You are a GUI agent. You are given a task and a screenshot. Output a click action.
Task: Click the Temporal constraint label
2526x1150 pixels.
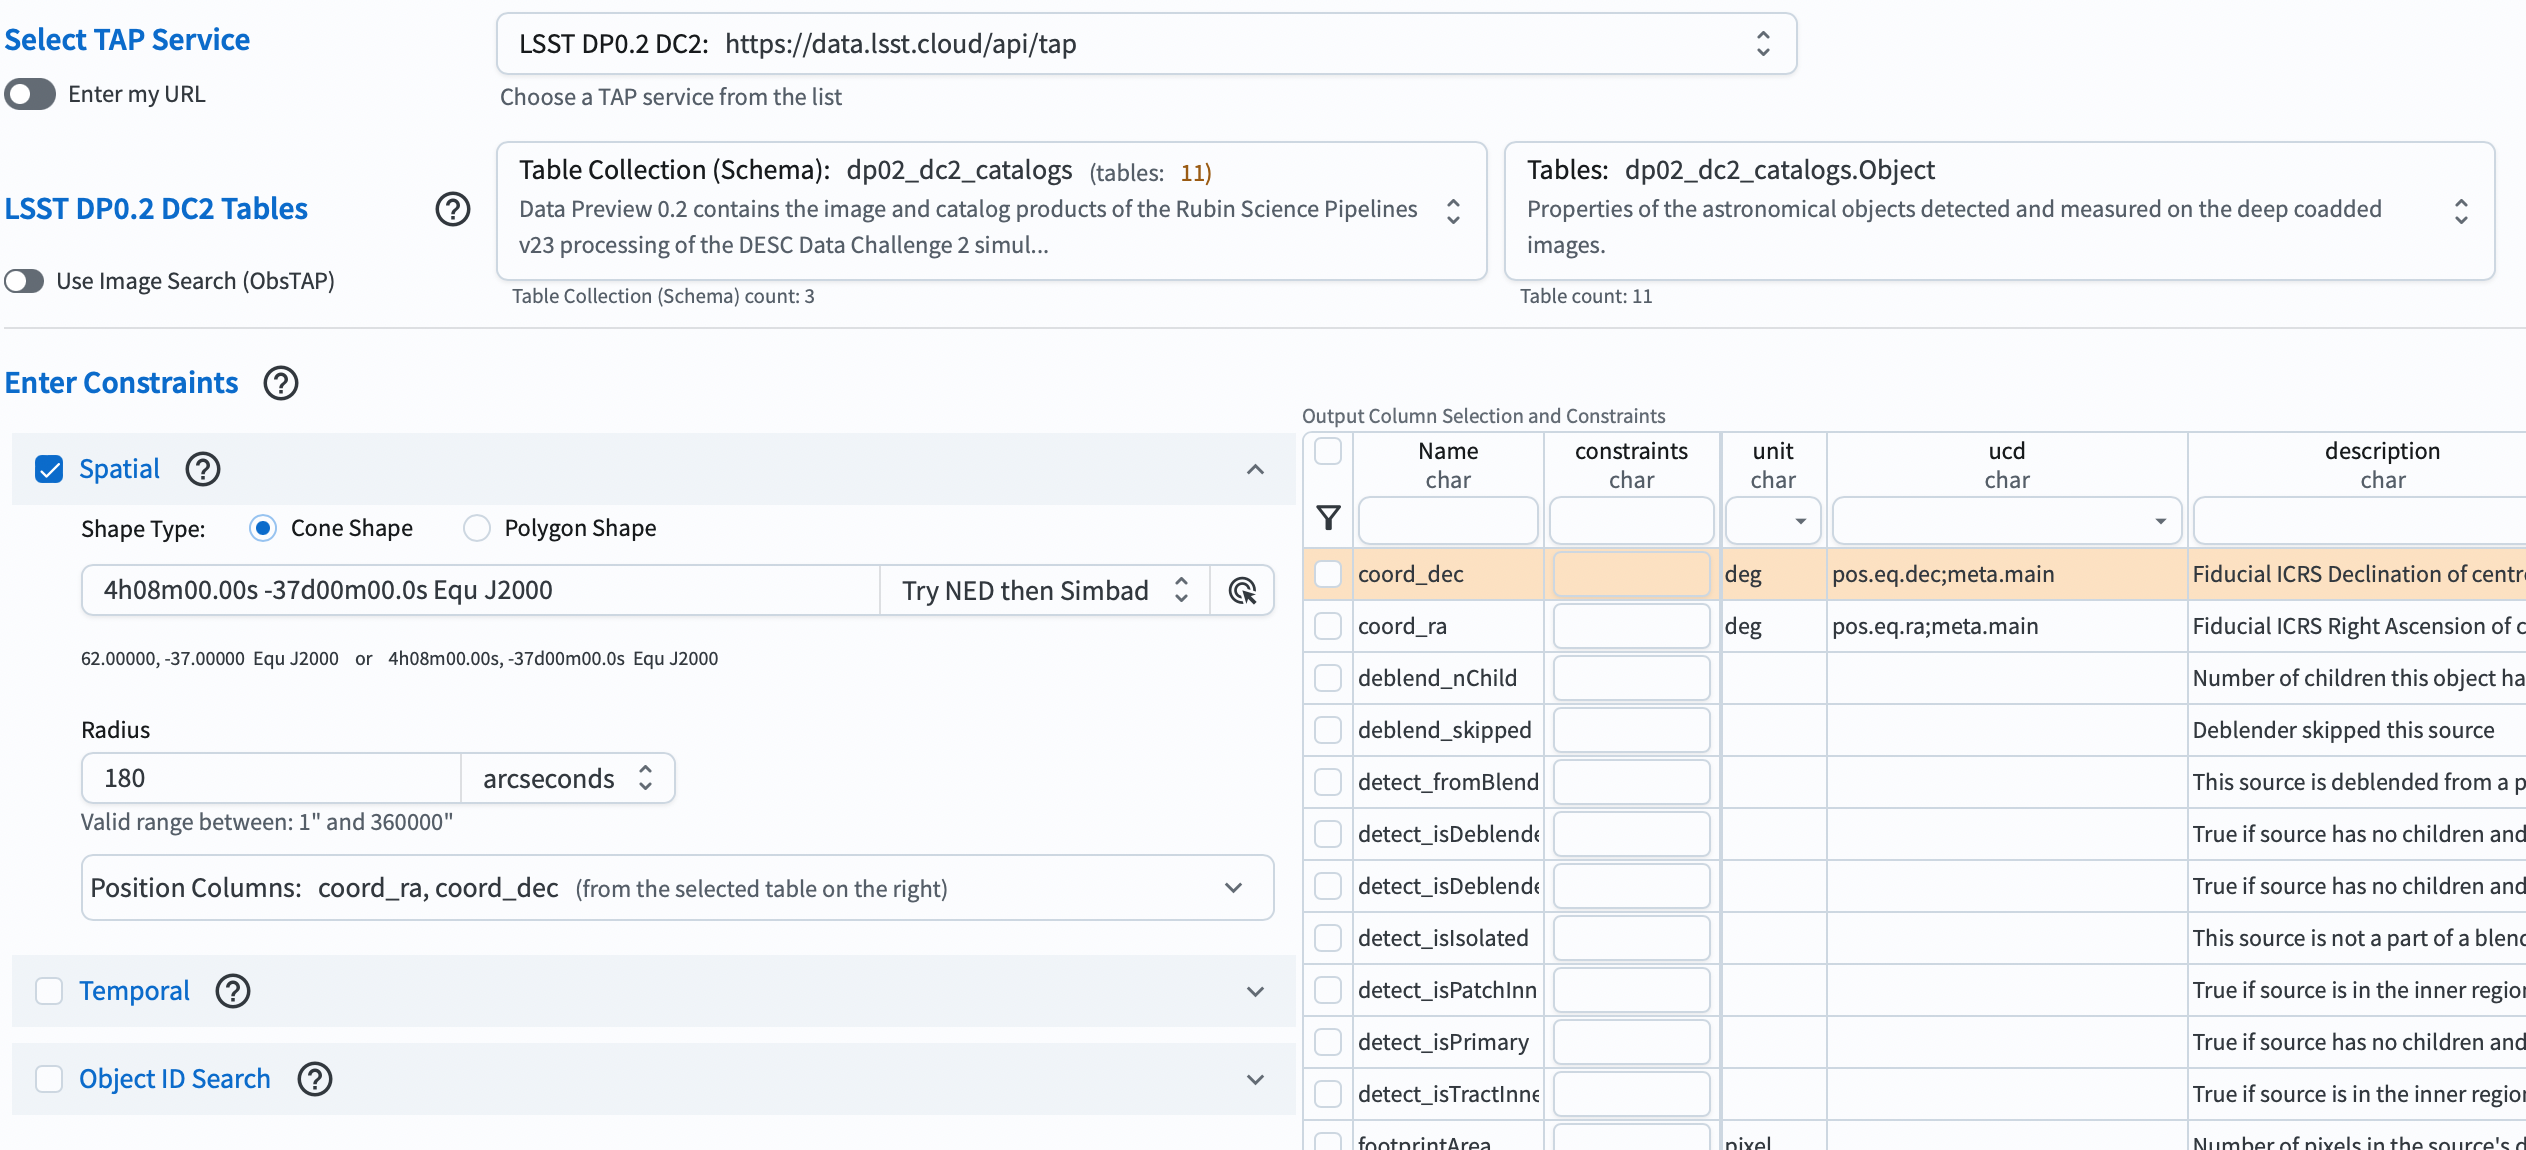(x=134, y=991)
